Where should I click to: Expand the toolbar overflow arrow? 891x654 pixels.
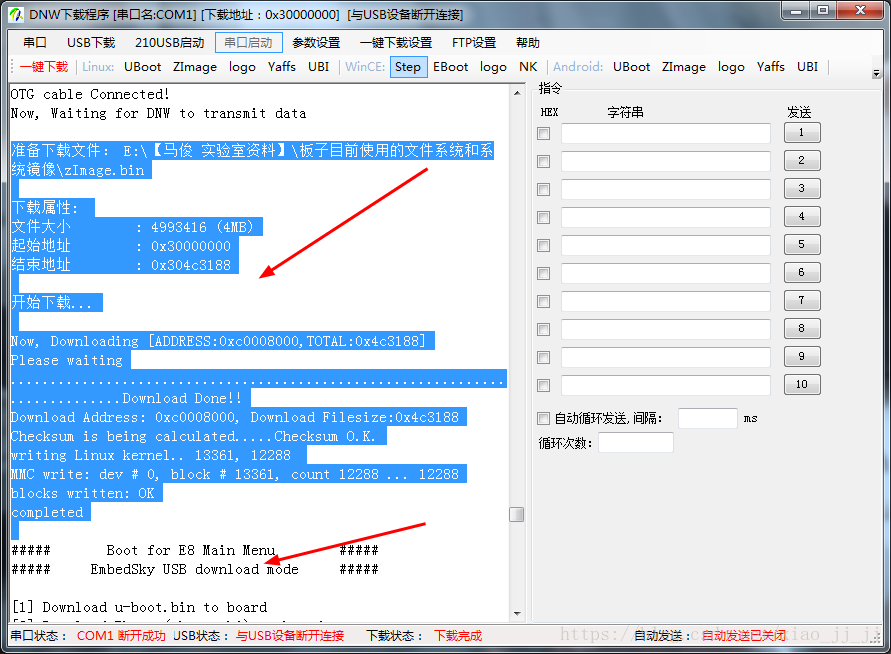876,73
